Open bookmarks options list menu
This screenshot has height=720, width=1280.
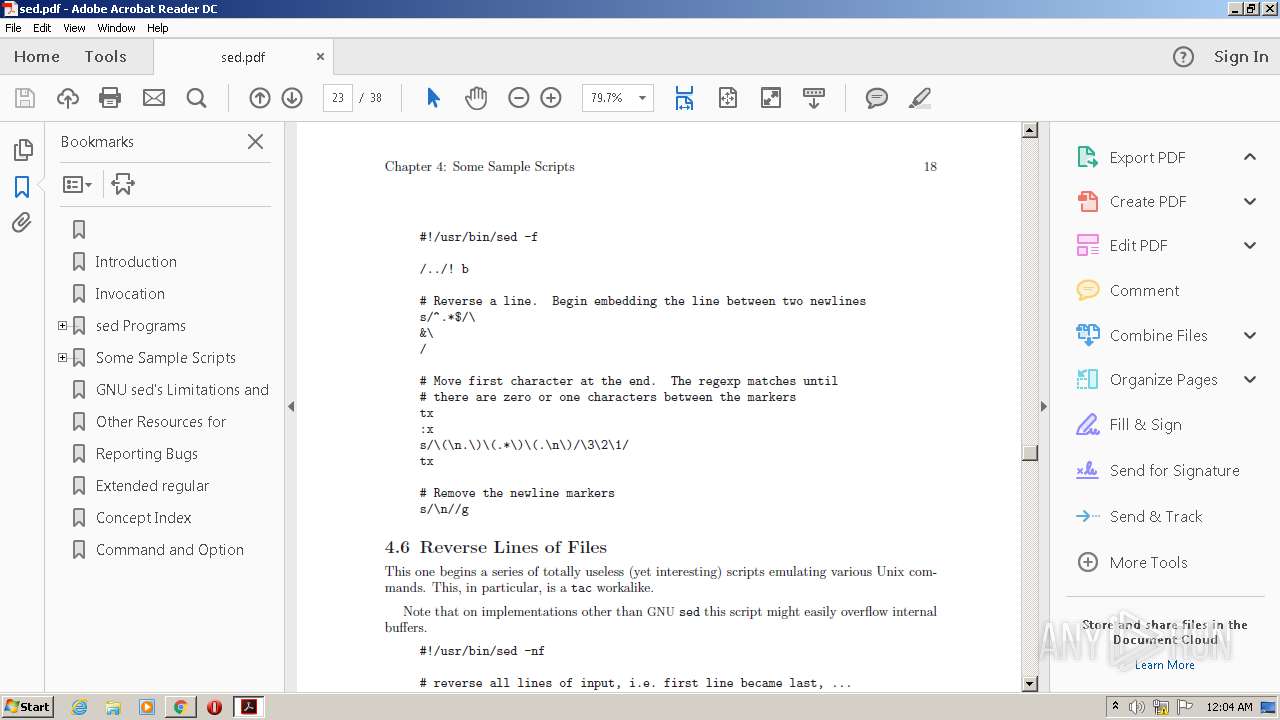(x=77, y=184)
